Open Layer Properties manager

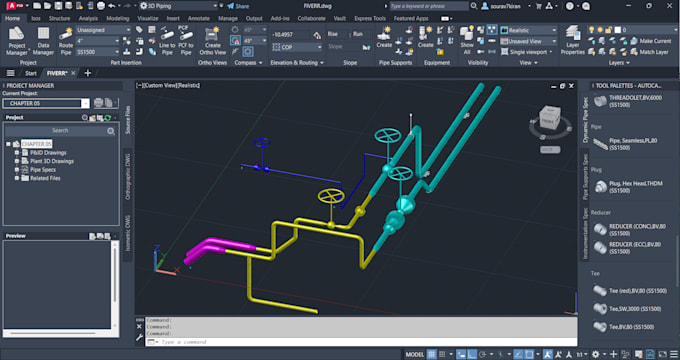[x=573, y=40]
